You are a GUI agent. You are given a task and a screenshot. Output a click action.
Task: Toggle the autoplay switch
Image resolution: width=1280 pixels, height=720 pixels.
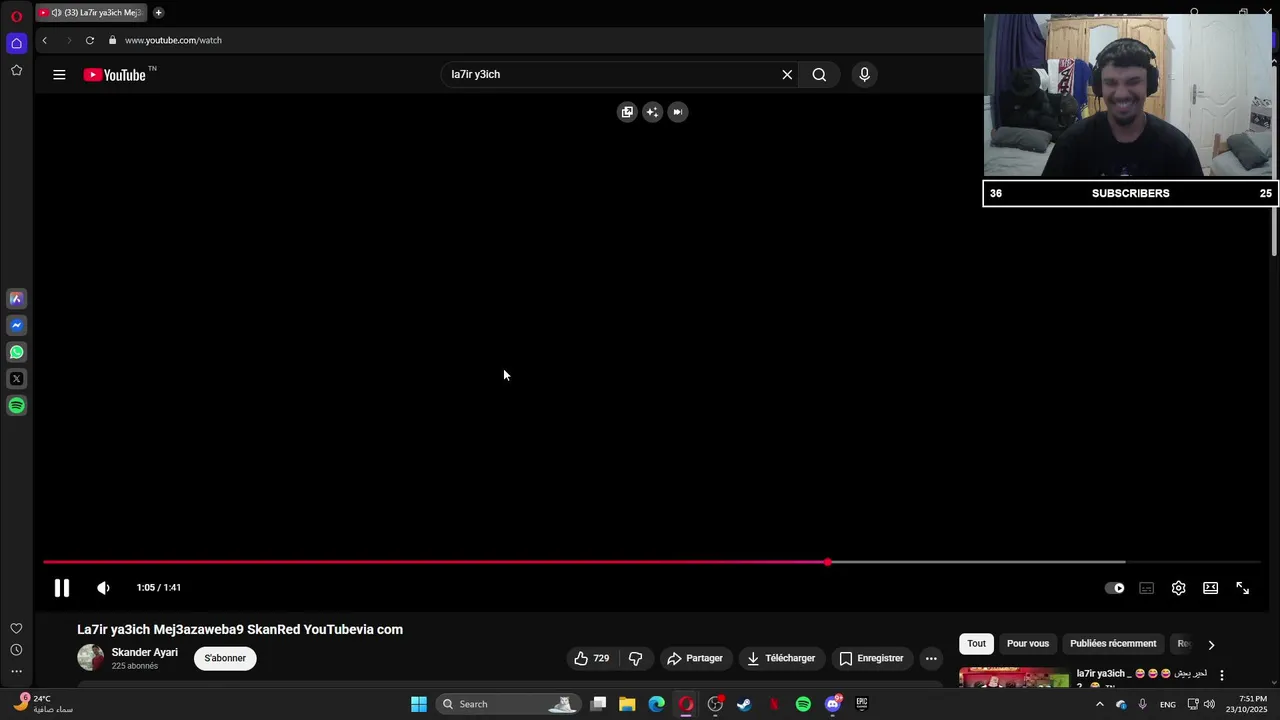1114,588
